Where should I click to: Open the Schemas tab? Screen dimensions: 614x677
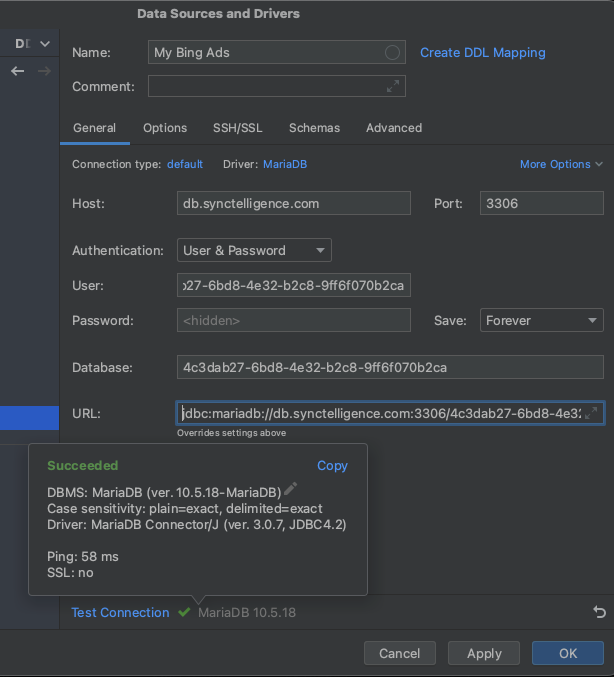point(314,128)
